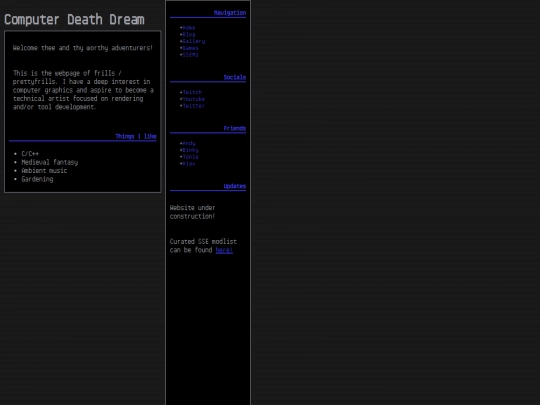Open friend link Binky
Screen dimensions: 540x405
point(190,150)
